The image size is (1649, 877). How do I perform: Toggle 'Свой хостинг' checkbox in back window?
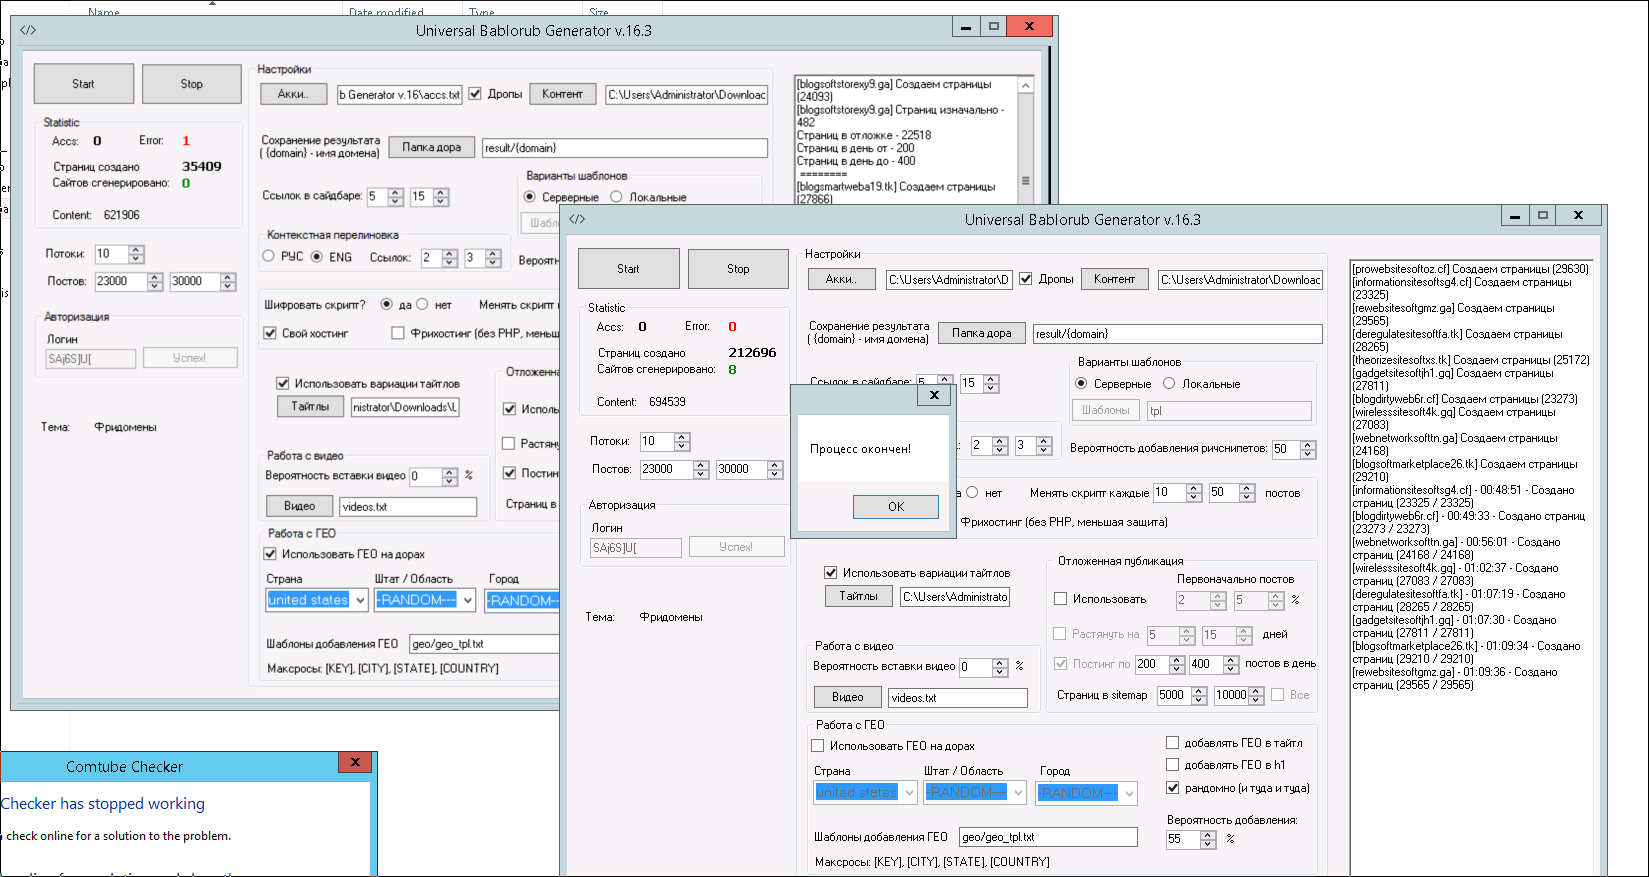tap(270, 333)
